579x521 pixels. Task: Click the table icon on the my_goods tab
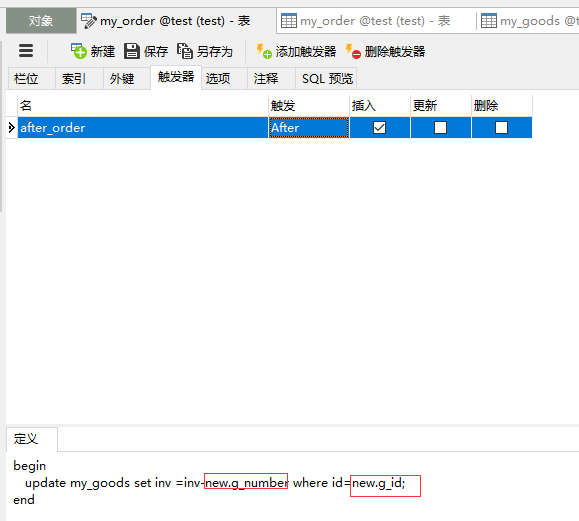coord(489,21)
